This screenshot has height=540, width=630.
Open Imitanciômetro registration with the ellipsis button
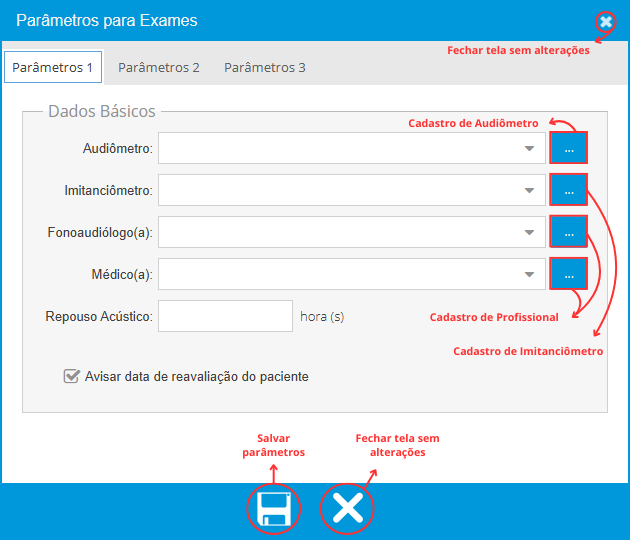[x=568, y=190]
